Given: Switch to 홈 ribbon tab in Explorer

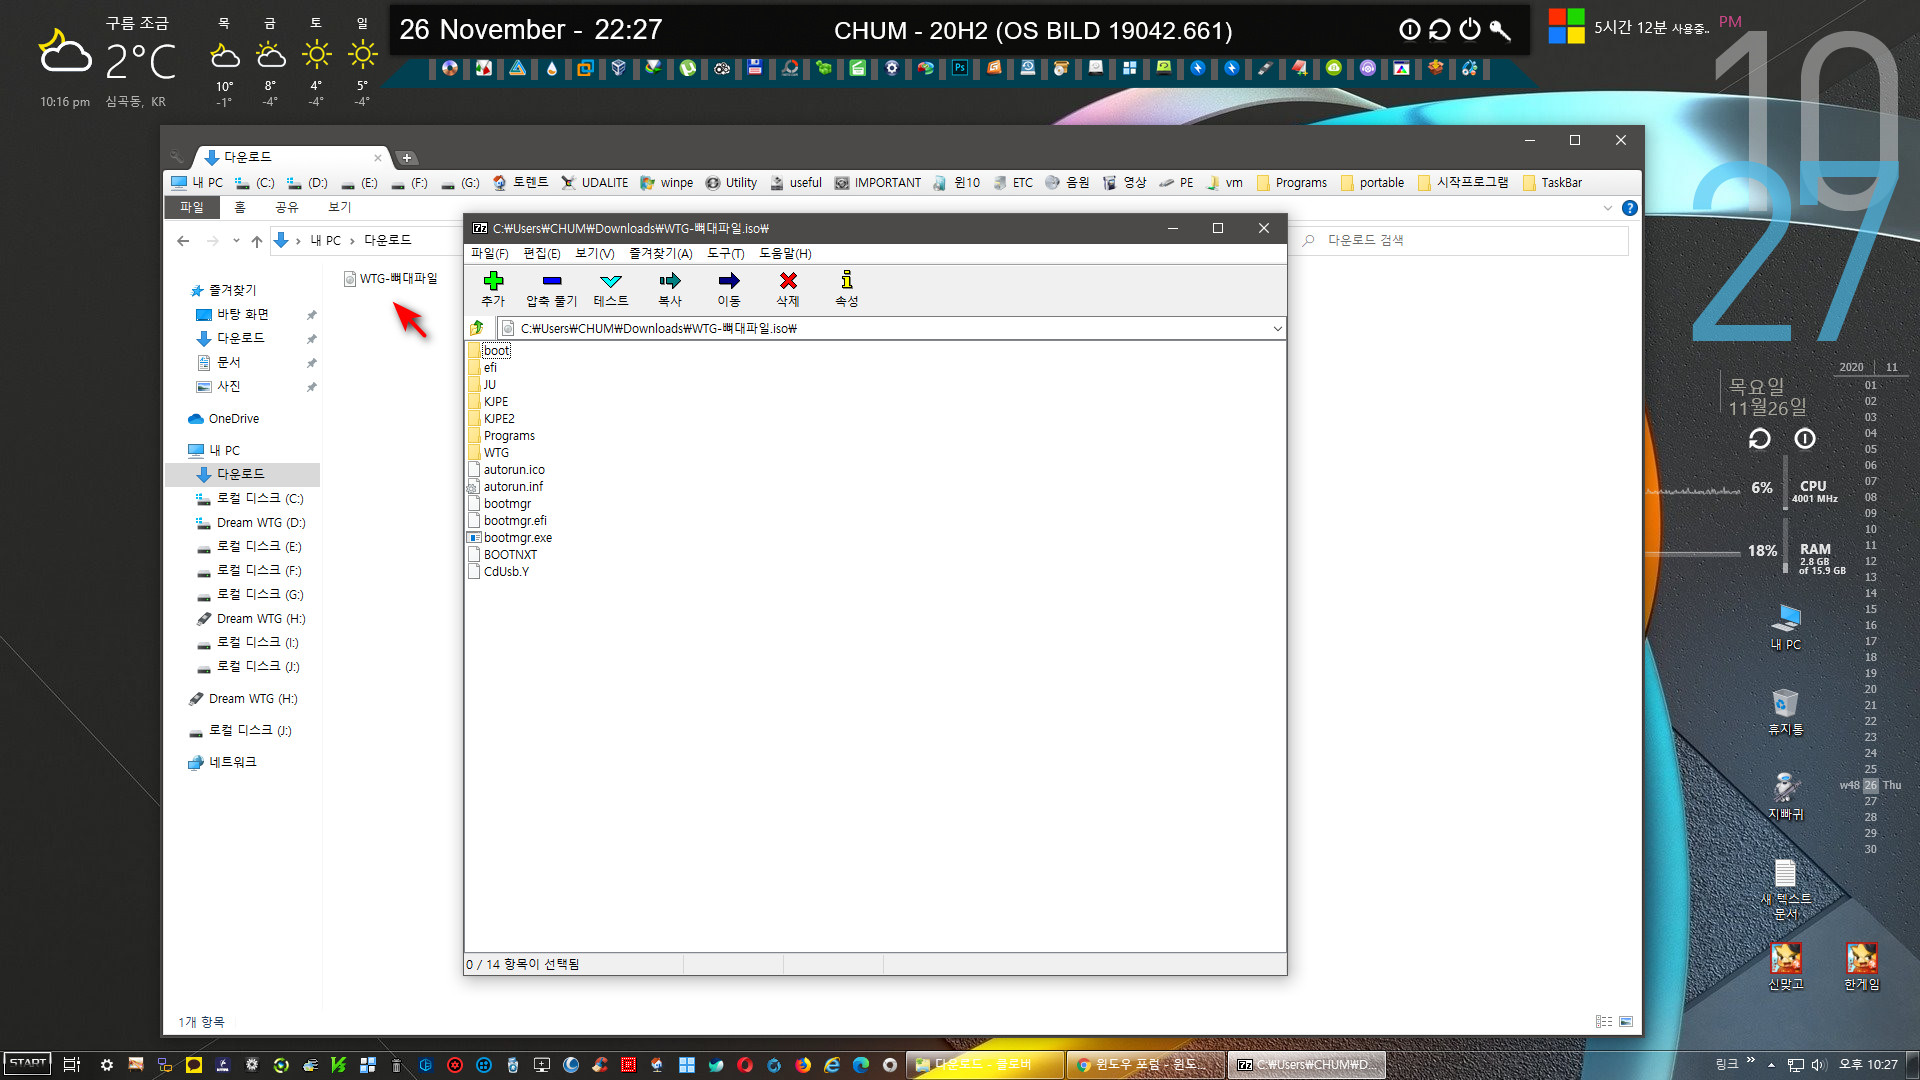Looking at the screenshot, I should coord(240,207).
